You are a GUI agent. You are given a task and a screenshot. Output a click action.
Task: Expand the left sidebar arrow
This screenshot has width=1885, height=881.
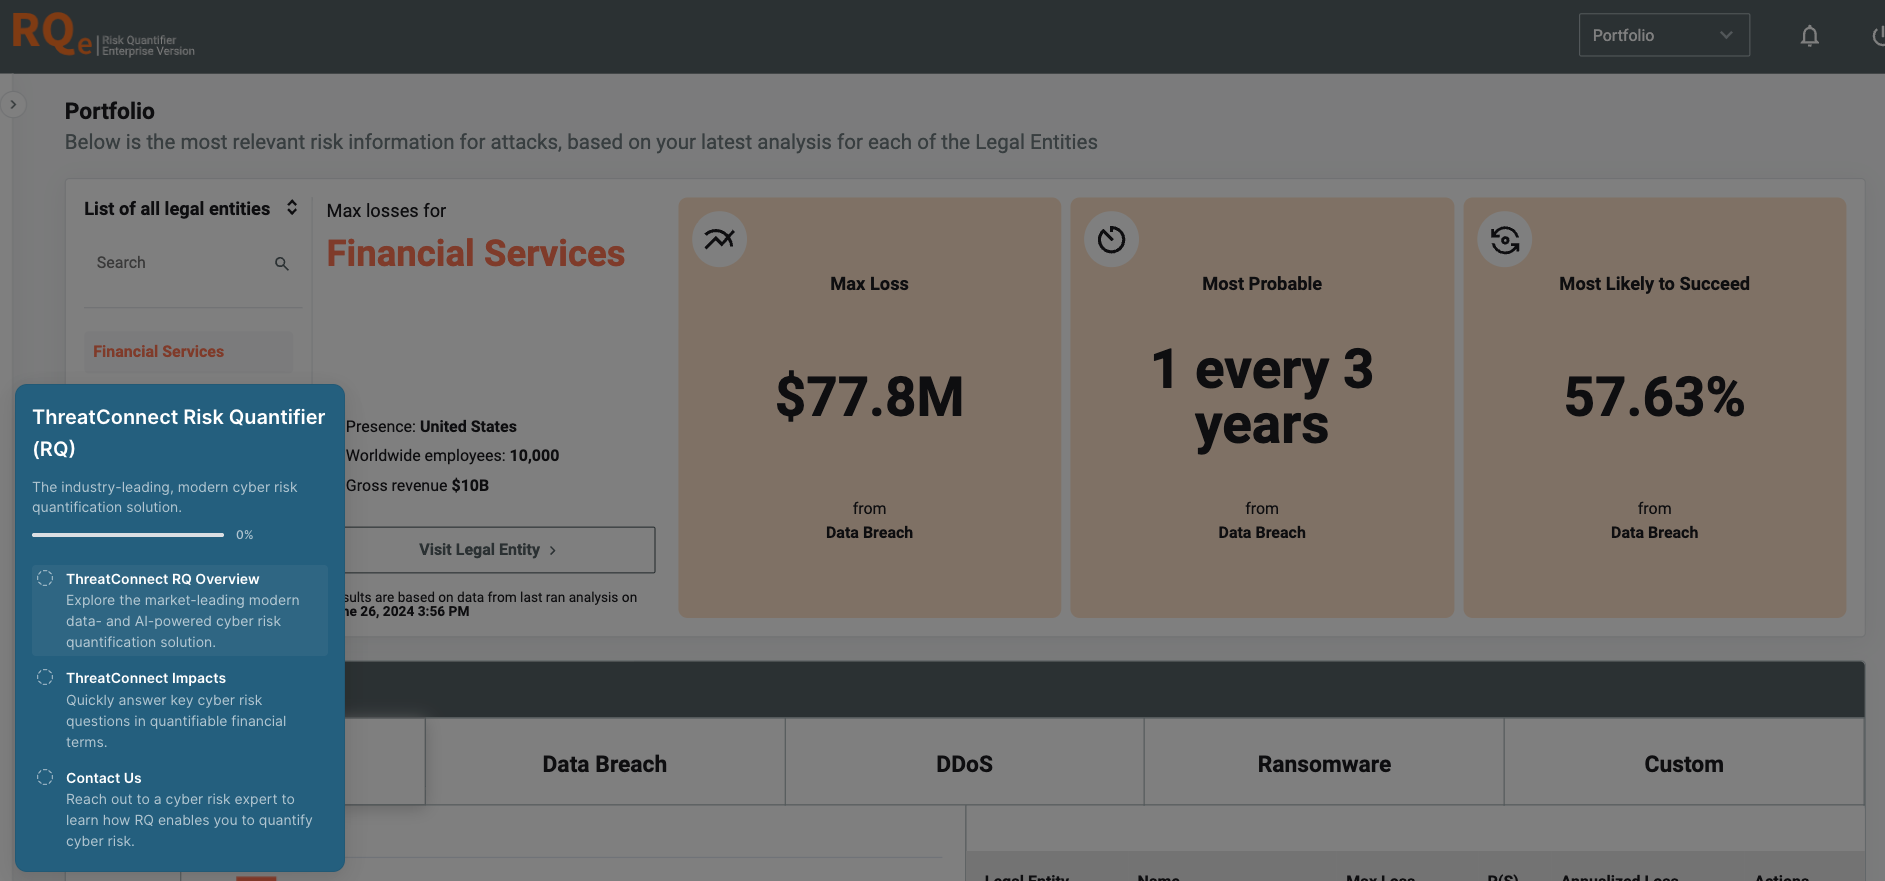coord(13,104)
